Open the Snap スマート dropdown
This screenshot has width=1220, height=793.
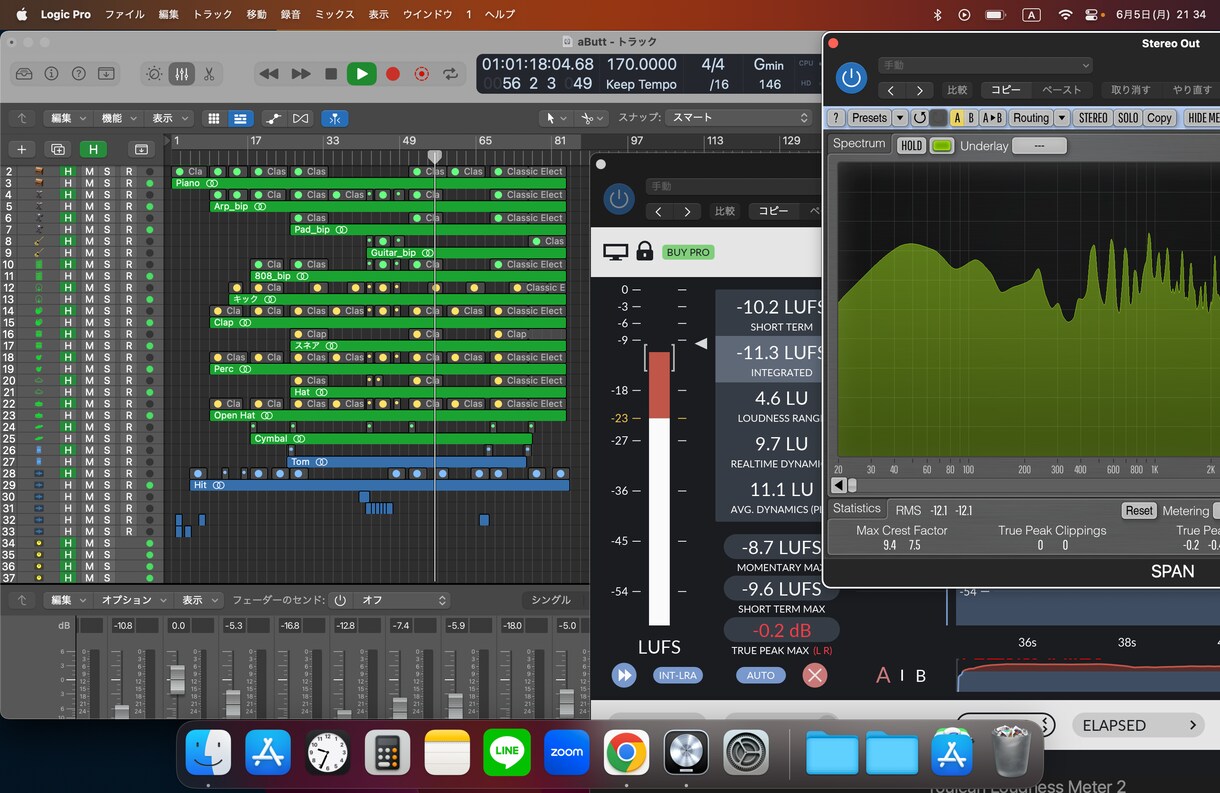pos(739,118)
